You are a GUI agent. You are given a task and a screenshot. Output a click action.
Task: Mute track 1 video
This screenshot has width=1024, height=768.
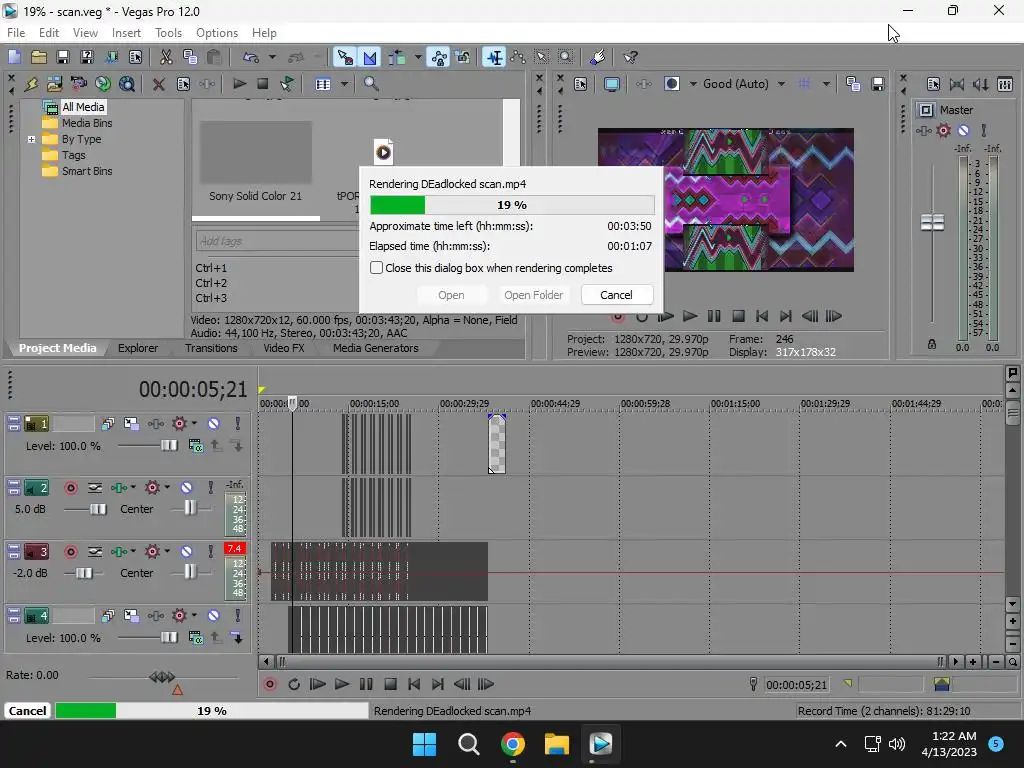point(214,424)
